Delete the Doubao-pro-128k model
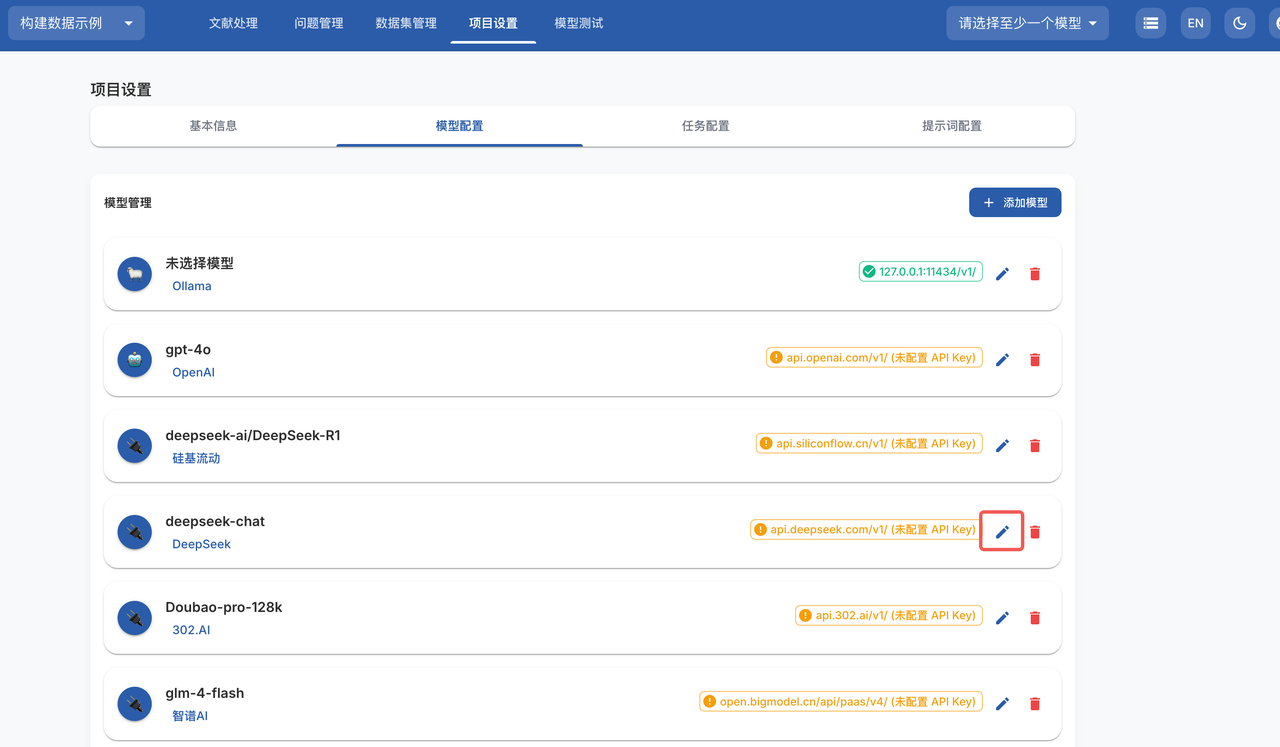The width and height of the screenshot is (1280, 747). (1035, 617)
